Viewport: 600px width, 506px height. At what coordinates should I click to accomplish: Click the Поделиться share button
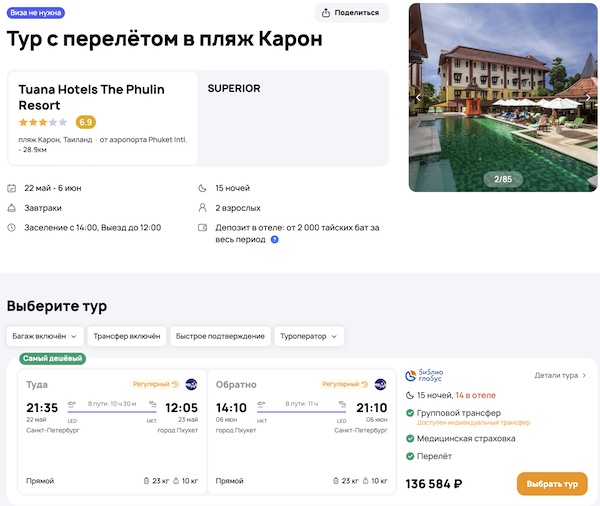tap(352, 13)
